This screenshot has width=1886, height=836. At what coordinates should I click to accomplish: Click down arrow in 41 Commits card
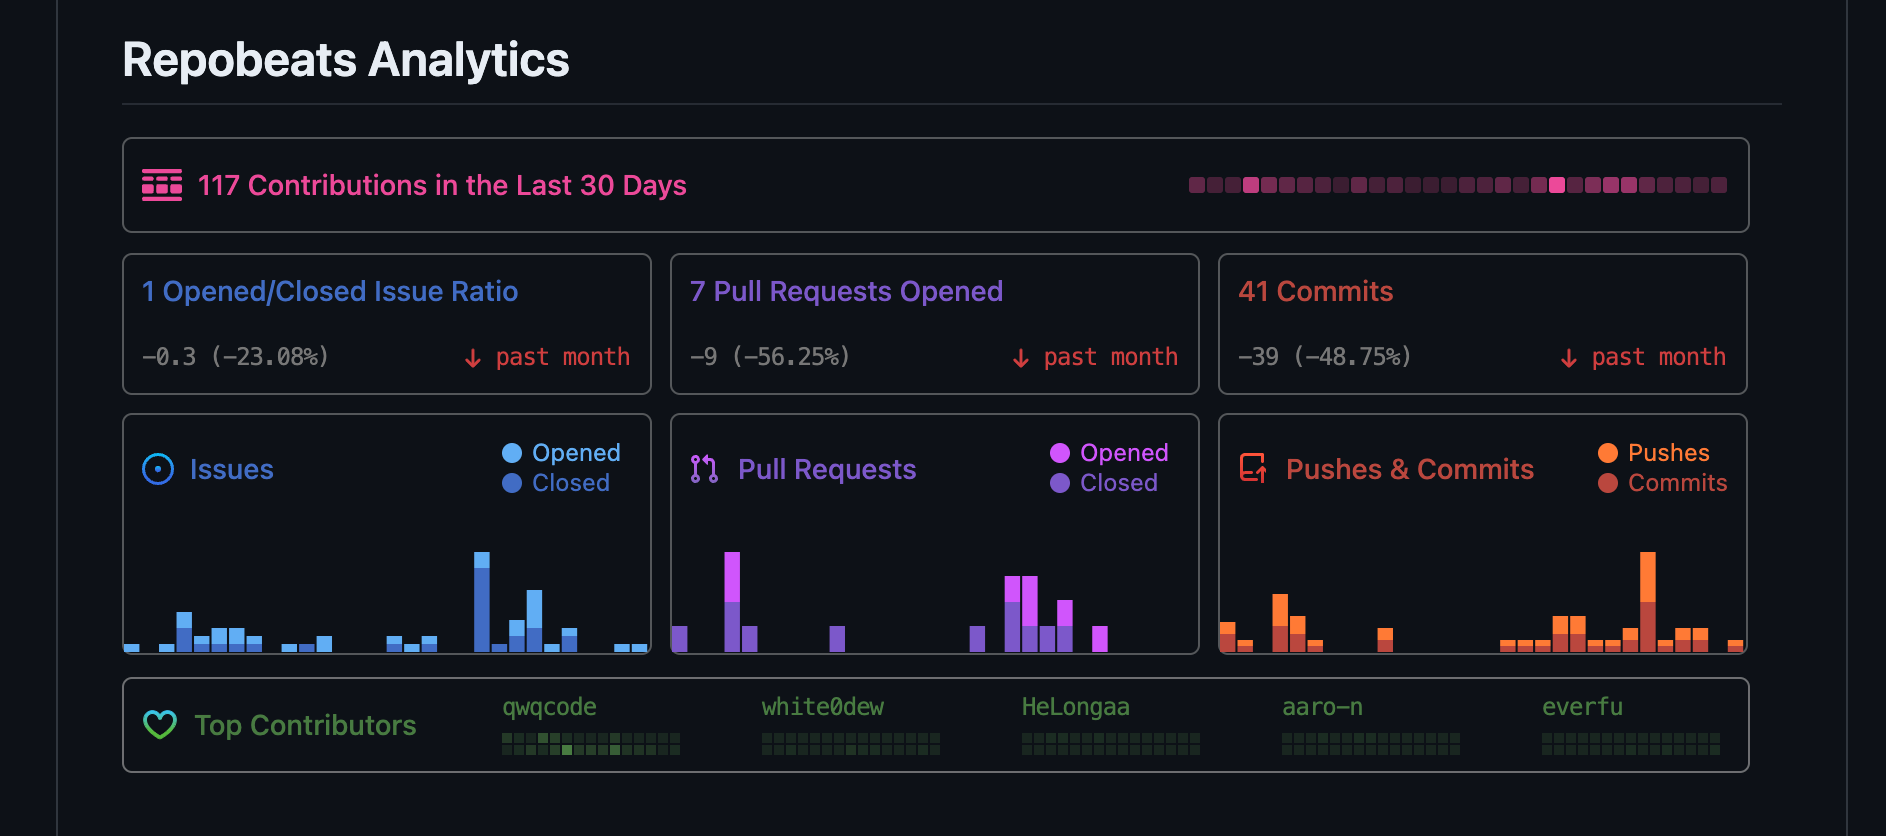pos(1569,358)
